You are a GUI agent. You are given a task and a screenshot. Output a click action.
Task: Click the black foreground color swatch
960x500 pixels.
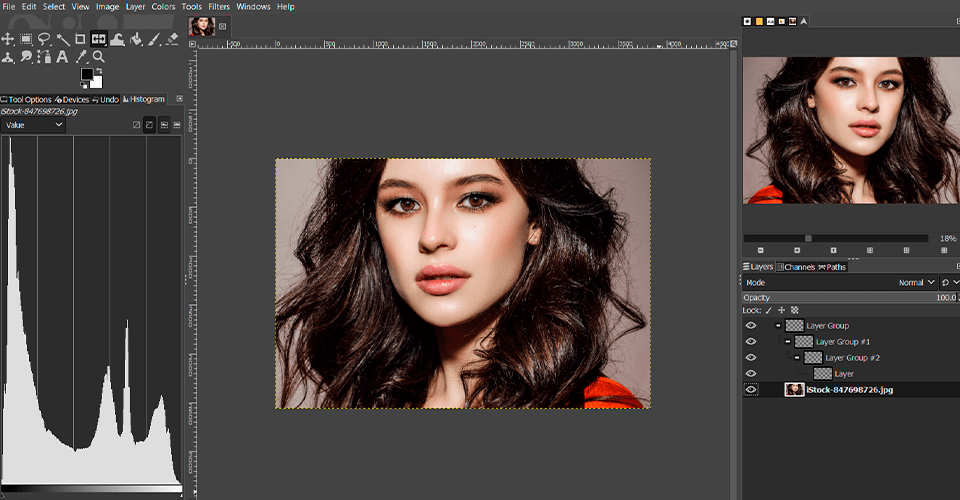pos(86,74)
